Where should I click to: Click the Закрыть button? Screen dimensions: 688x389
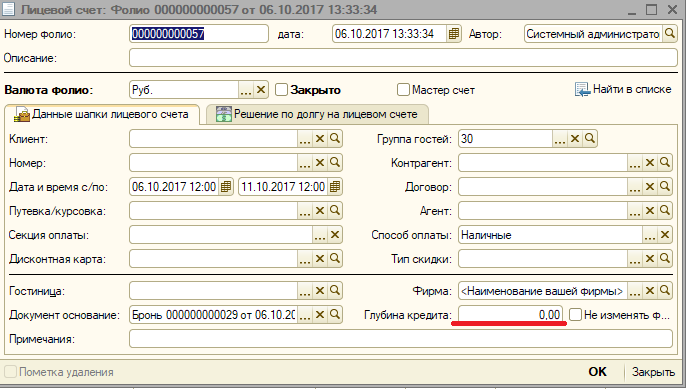pyautogui.click(x=653, y=372)
